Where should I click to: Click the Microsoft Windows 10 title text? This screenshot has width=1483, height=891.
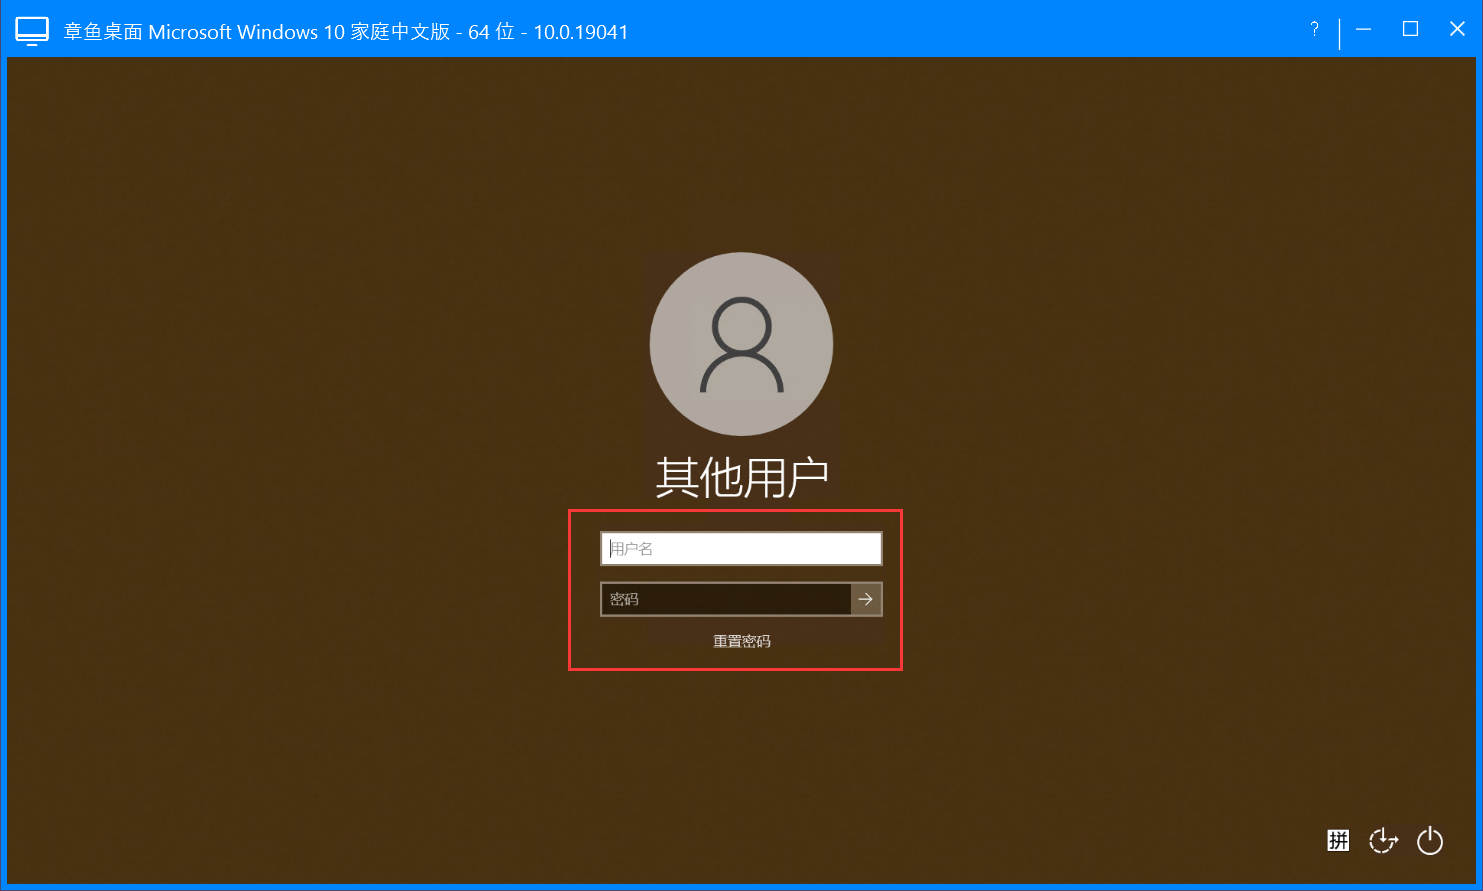[246, 32]
